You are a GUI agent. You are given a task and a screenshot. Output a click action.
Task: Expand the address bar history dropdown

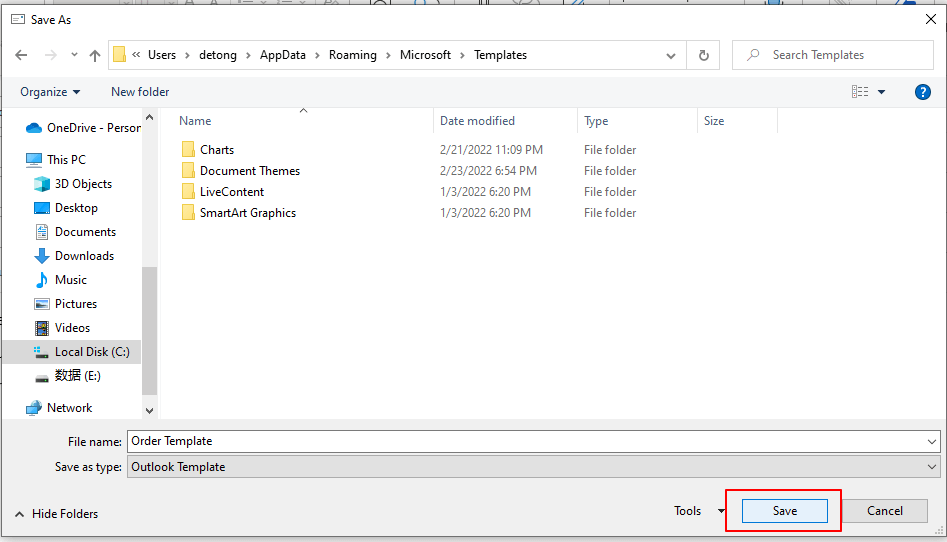tap(670, 56)
